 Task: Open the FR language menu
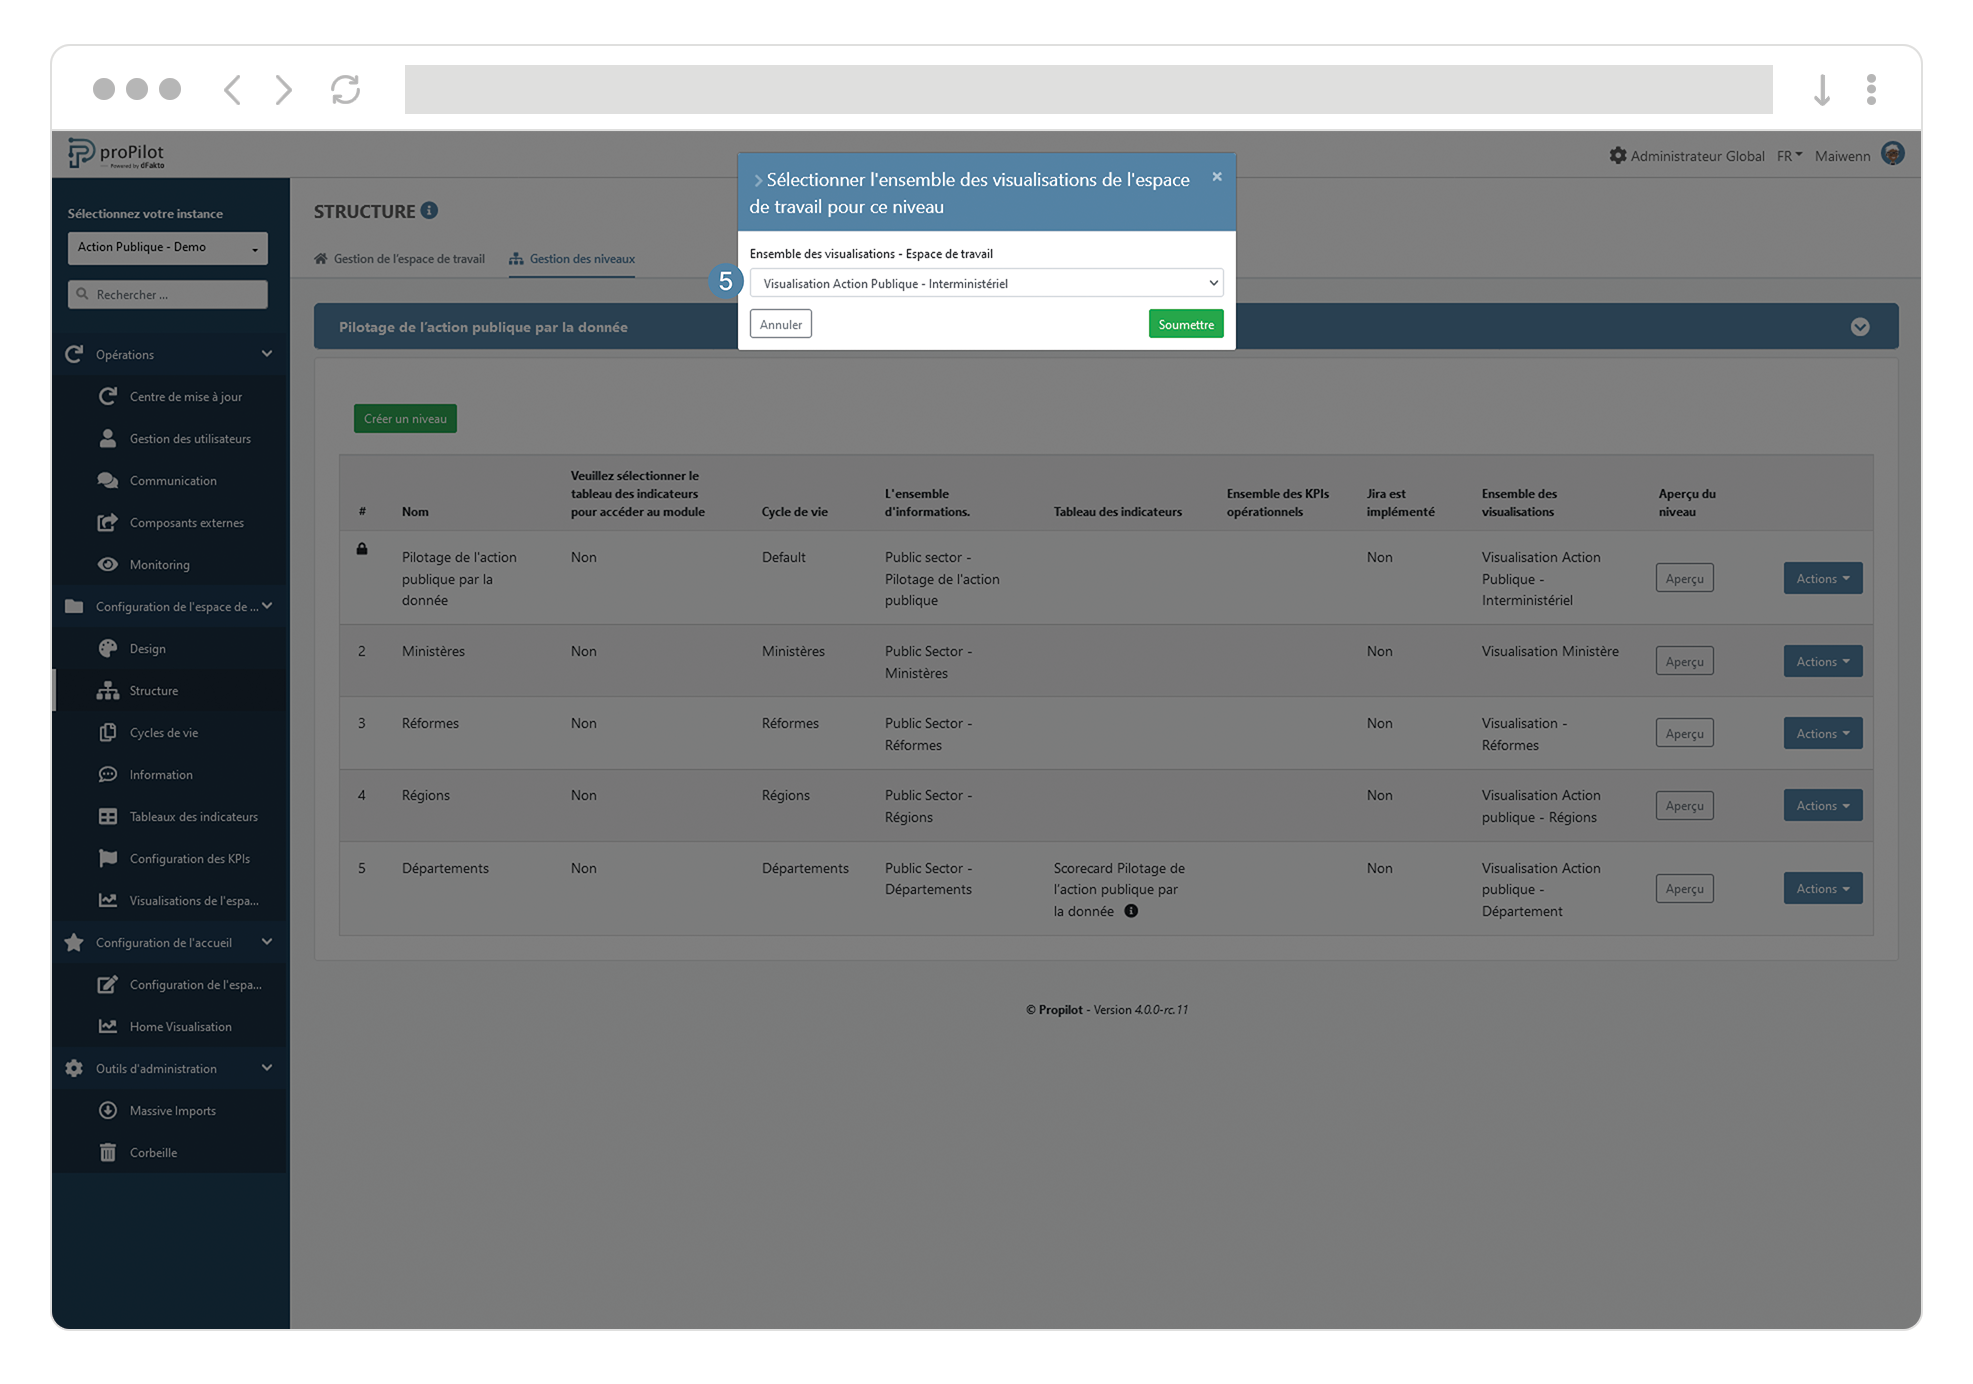click(1789, 155)
